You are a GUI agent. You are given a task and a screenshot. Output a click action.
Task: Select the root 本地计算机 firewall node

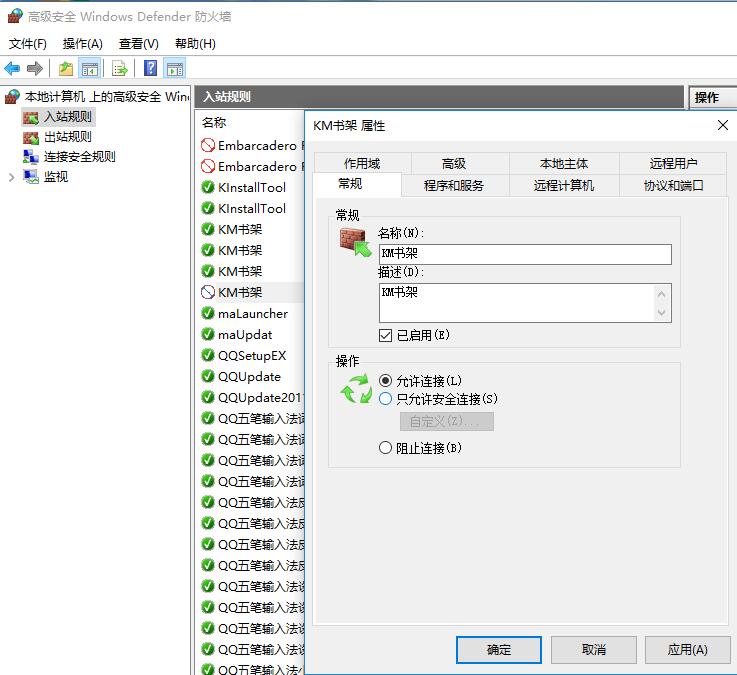tap(97, 96)
